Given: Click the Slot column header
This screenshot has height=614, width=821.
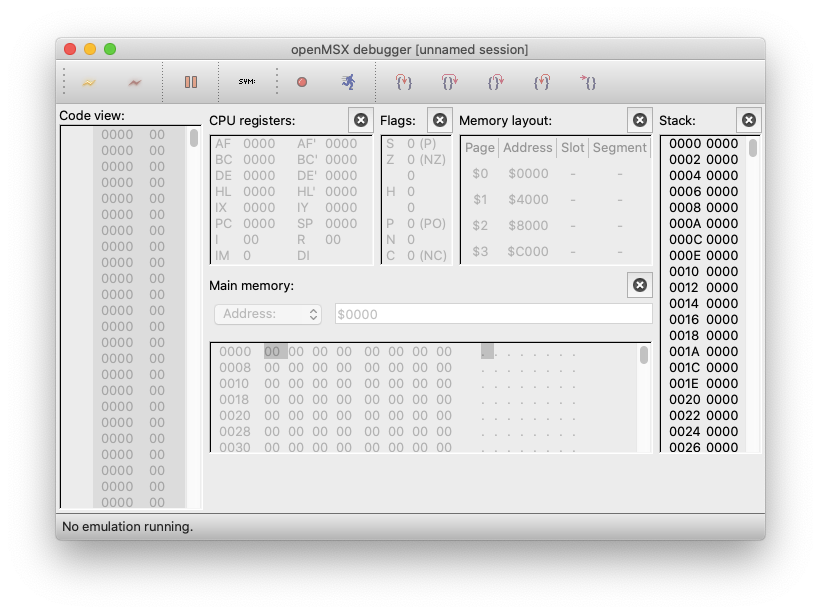Looking at the screenshot, I should 572,148.
